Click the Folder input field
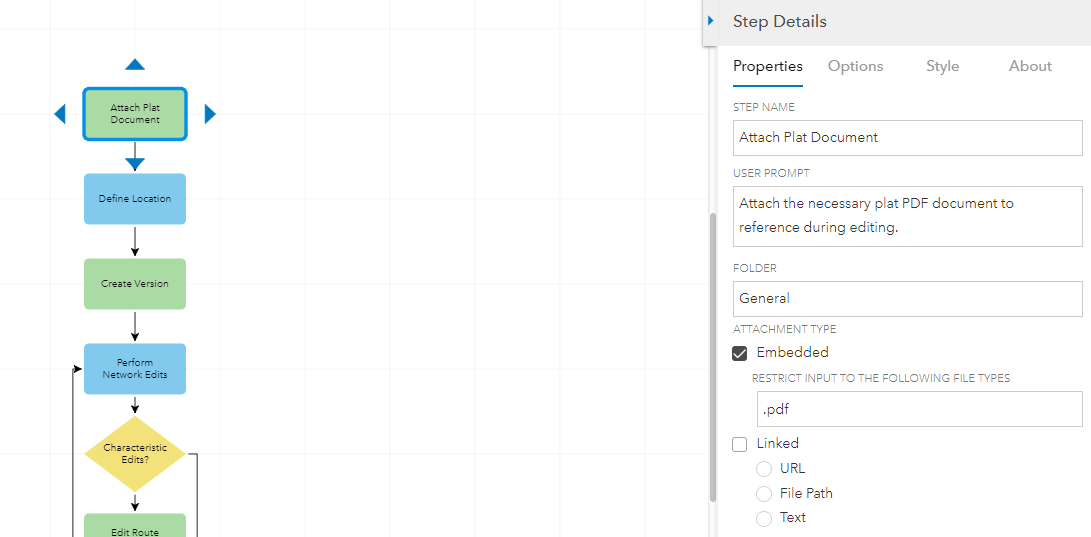 click(x=908, y=298)
